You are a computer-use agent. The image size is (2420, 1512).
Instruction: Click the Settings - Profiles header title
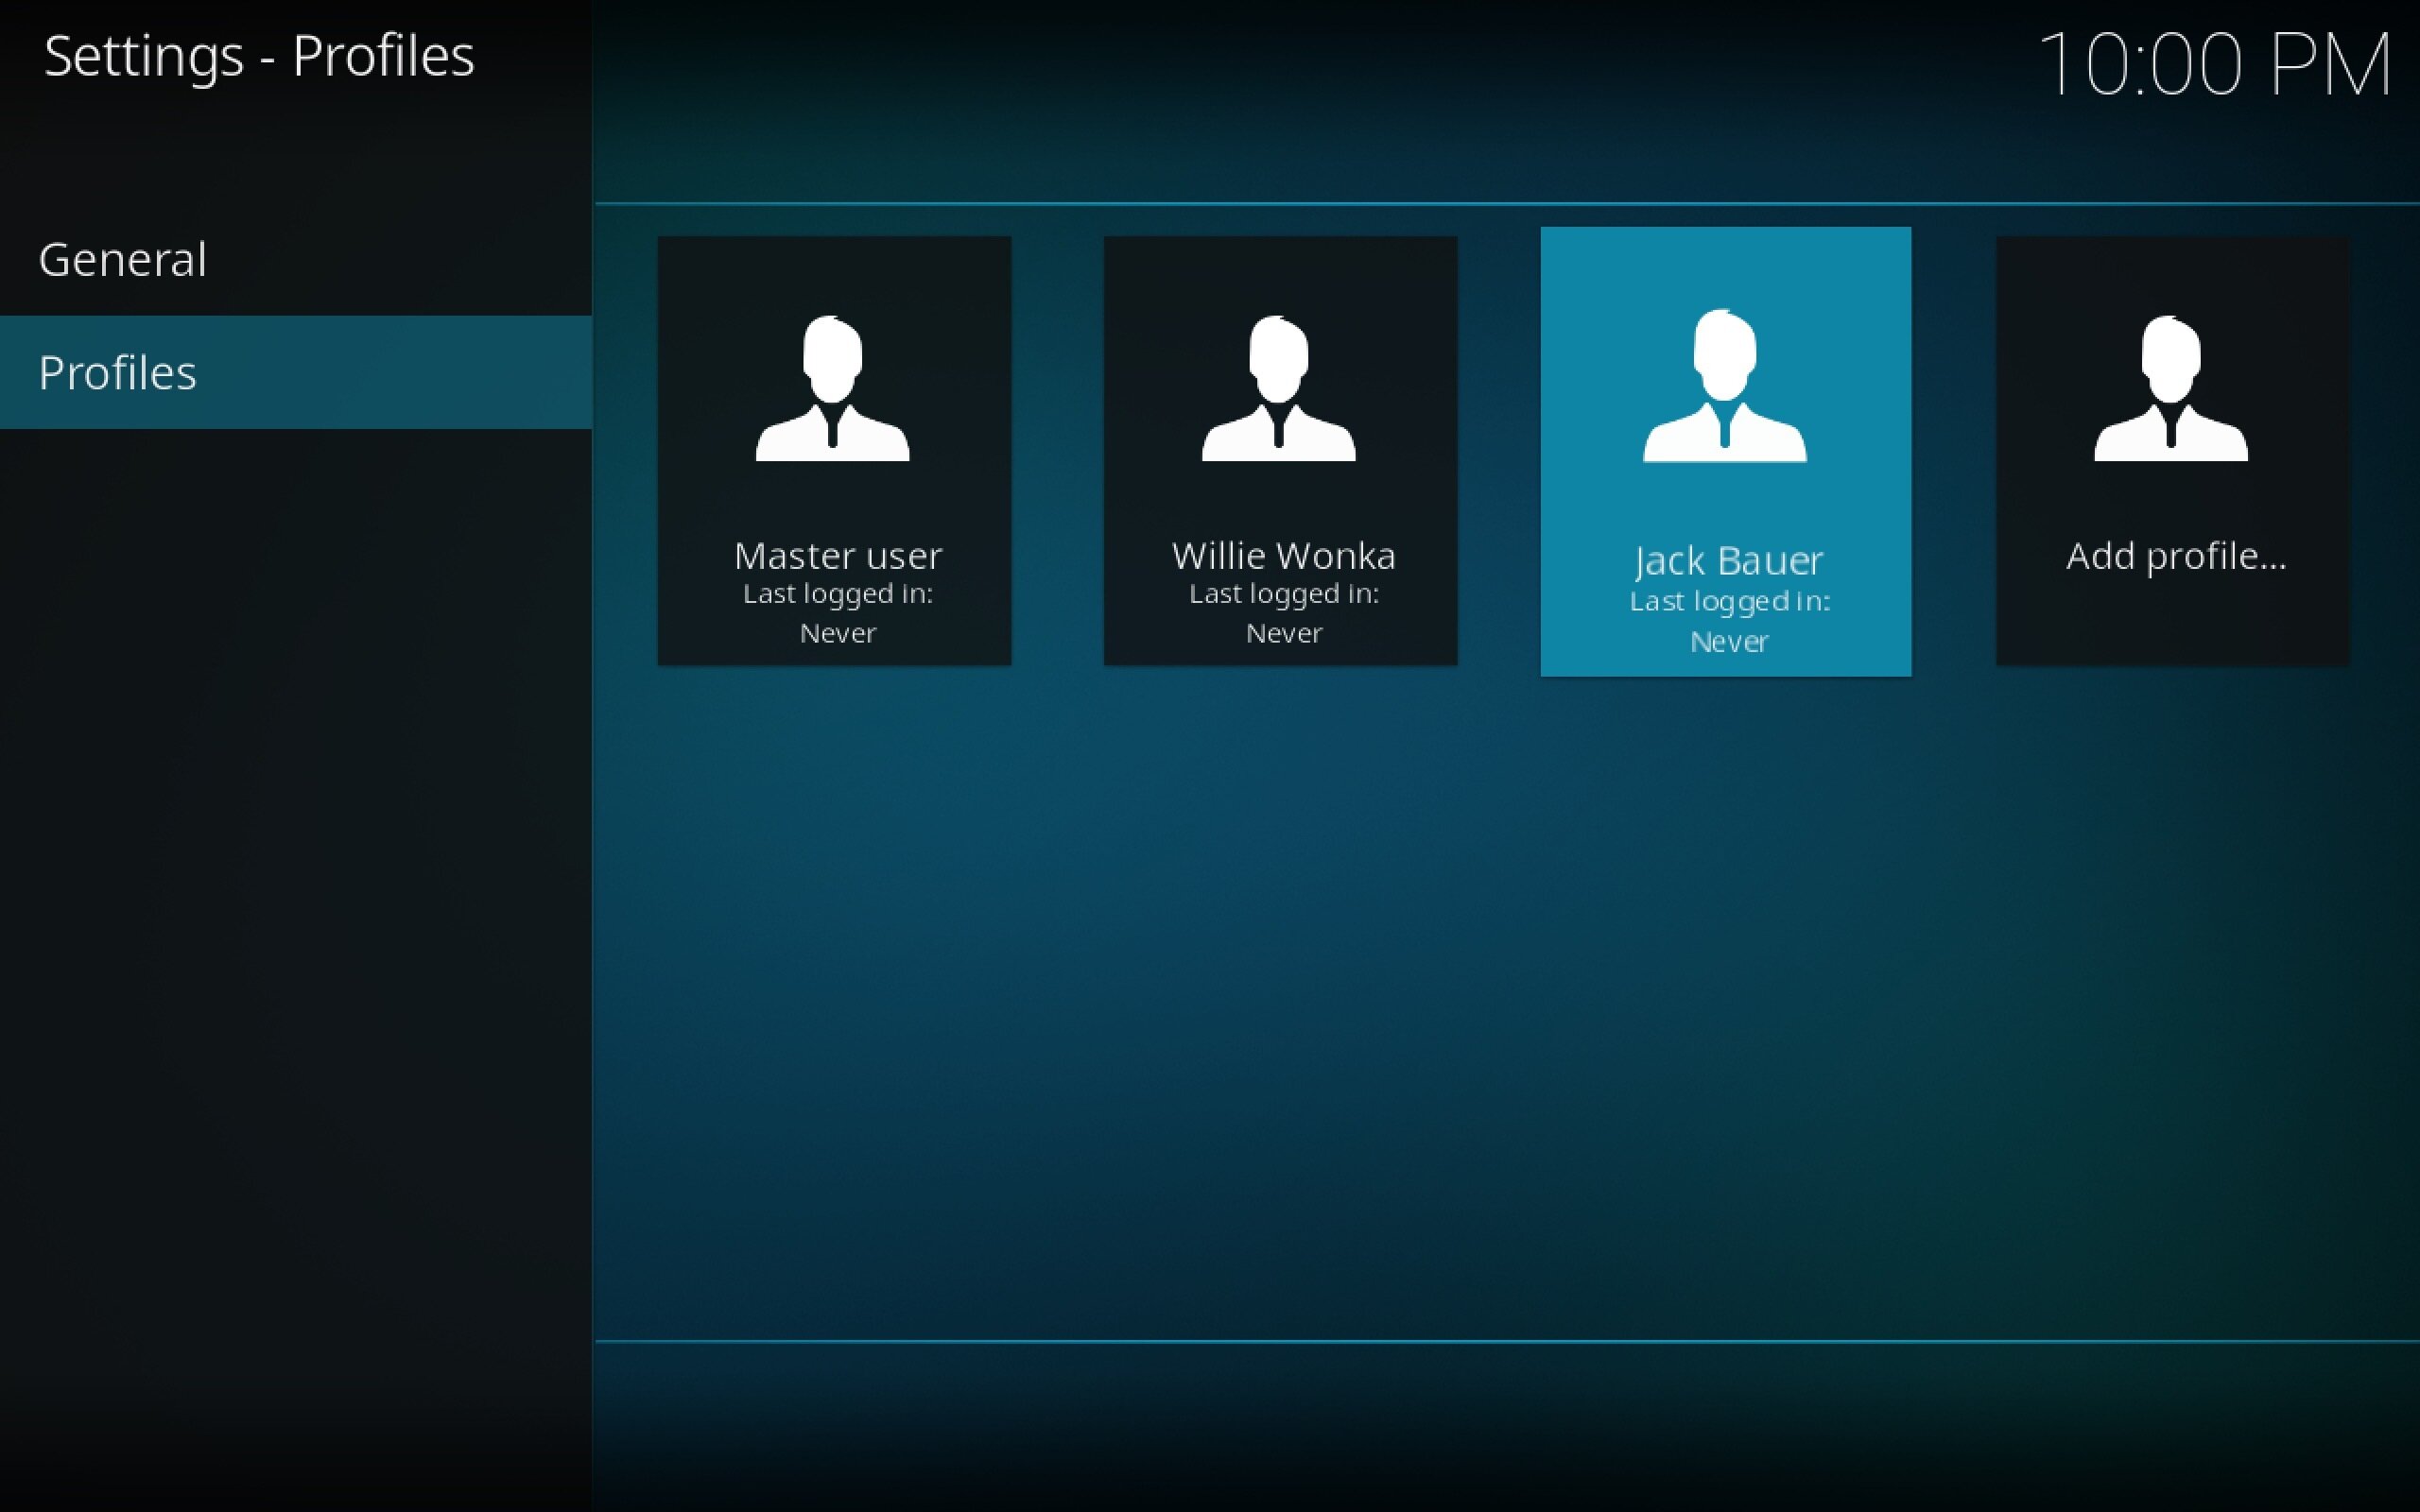[259, 56]
